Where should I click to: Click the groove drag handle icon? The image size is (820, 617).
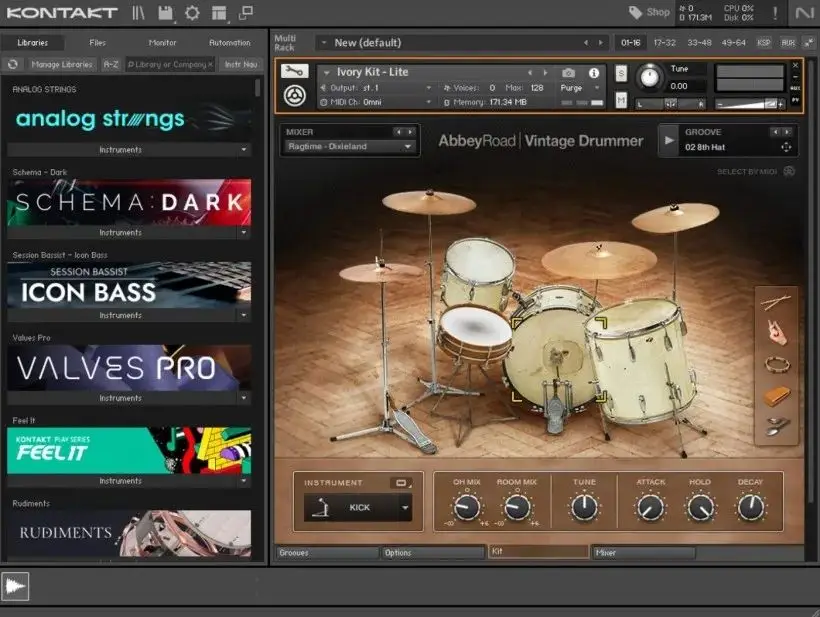tap(786, 147)
